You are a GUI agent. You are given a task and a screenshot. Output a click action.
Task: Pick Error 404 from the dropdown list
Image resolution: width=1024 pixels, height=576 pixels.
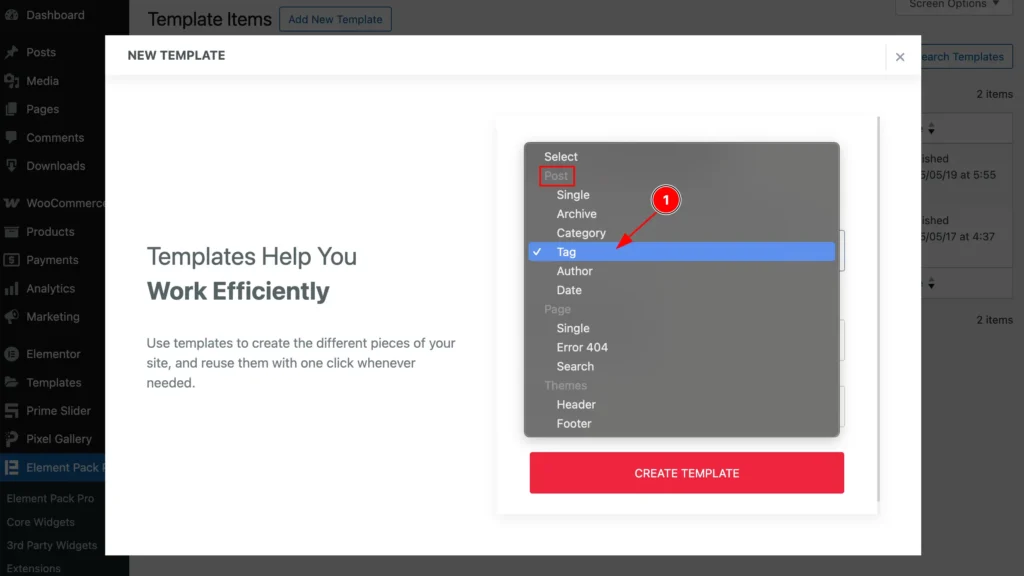click(x=582, y=347)
